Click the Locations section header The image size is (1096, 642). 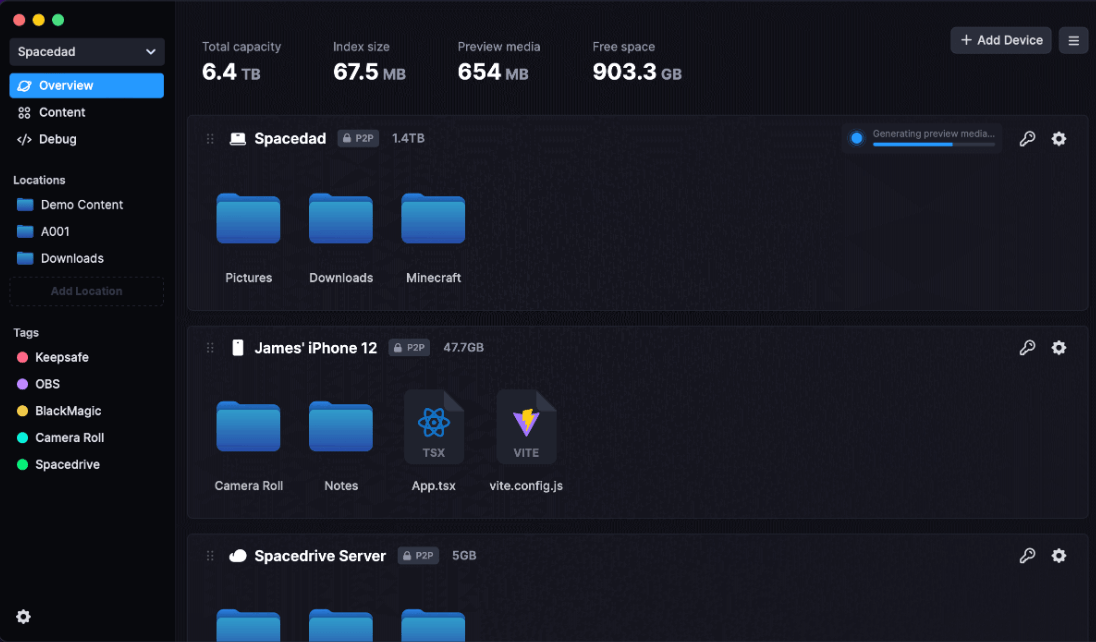(39, 180)
